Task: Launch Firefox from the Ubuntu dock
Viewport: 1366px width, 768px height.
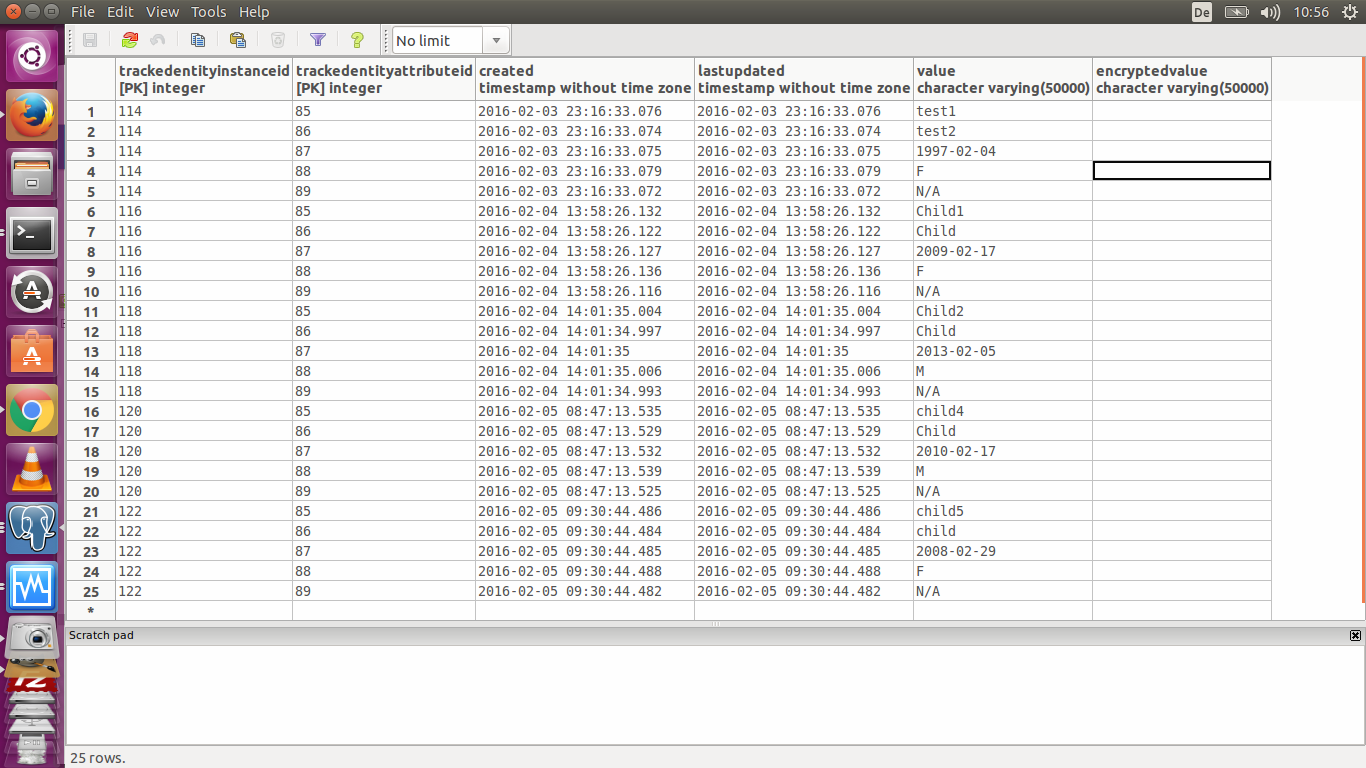Action: pyautogui.click(x=32, y=115)
